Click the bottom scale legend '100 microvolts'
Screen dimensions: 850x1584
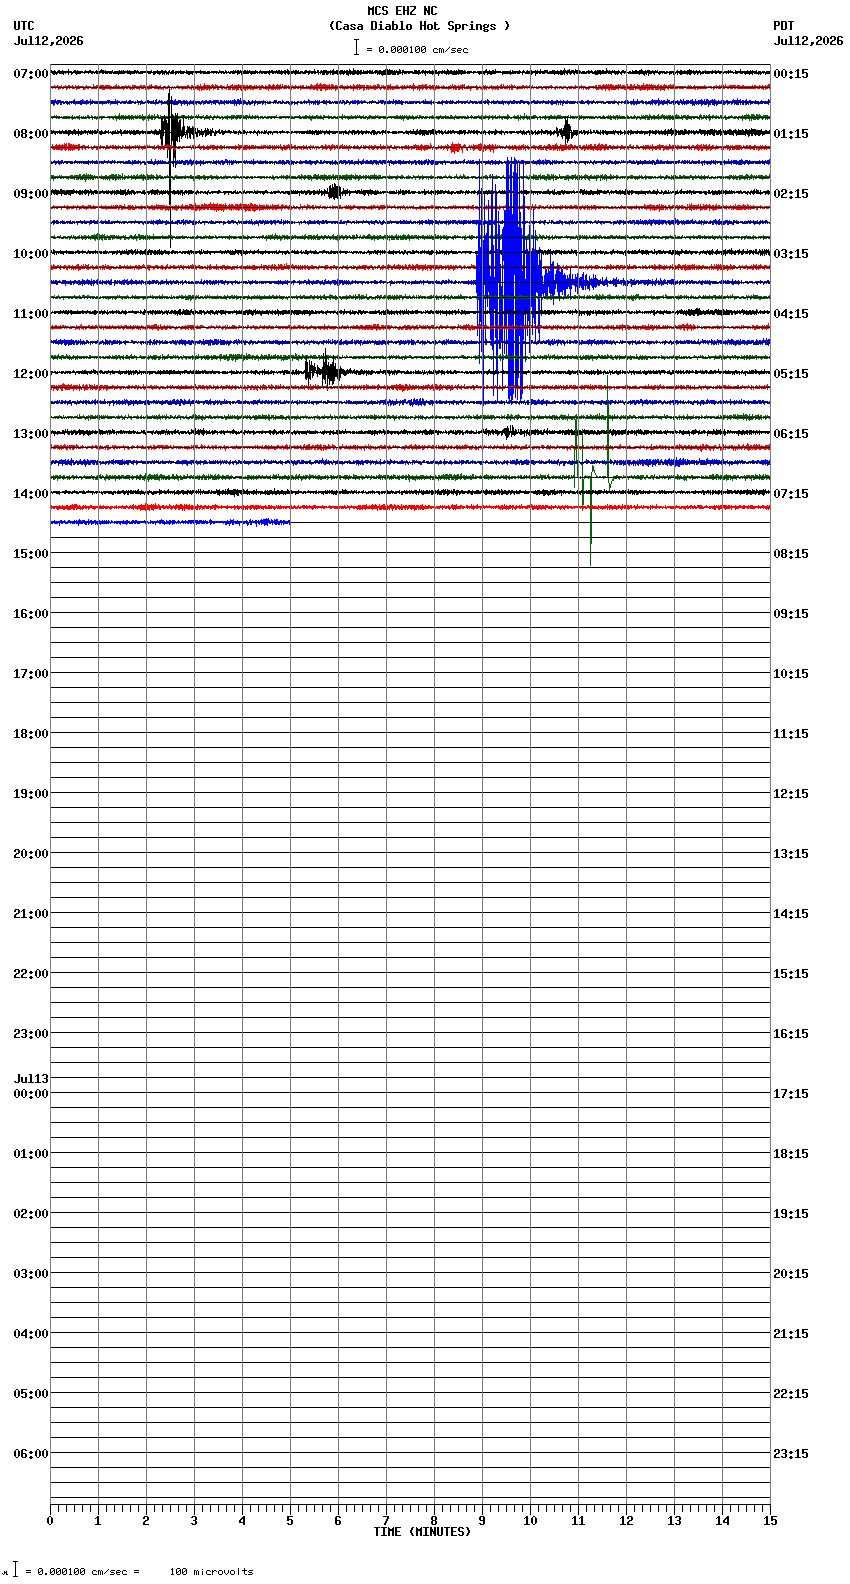(x=211, y=1572)
